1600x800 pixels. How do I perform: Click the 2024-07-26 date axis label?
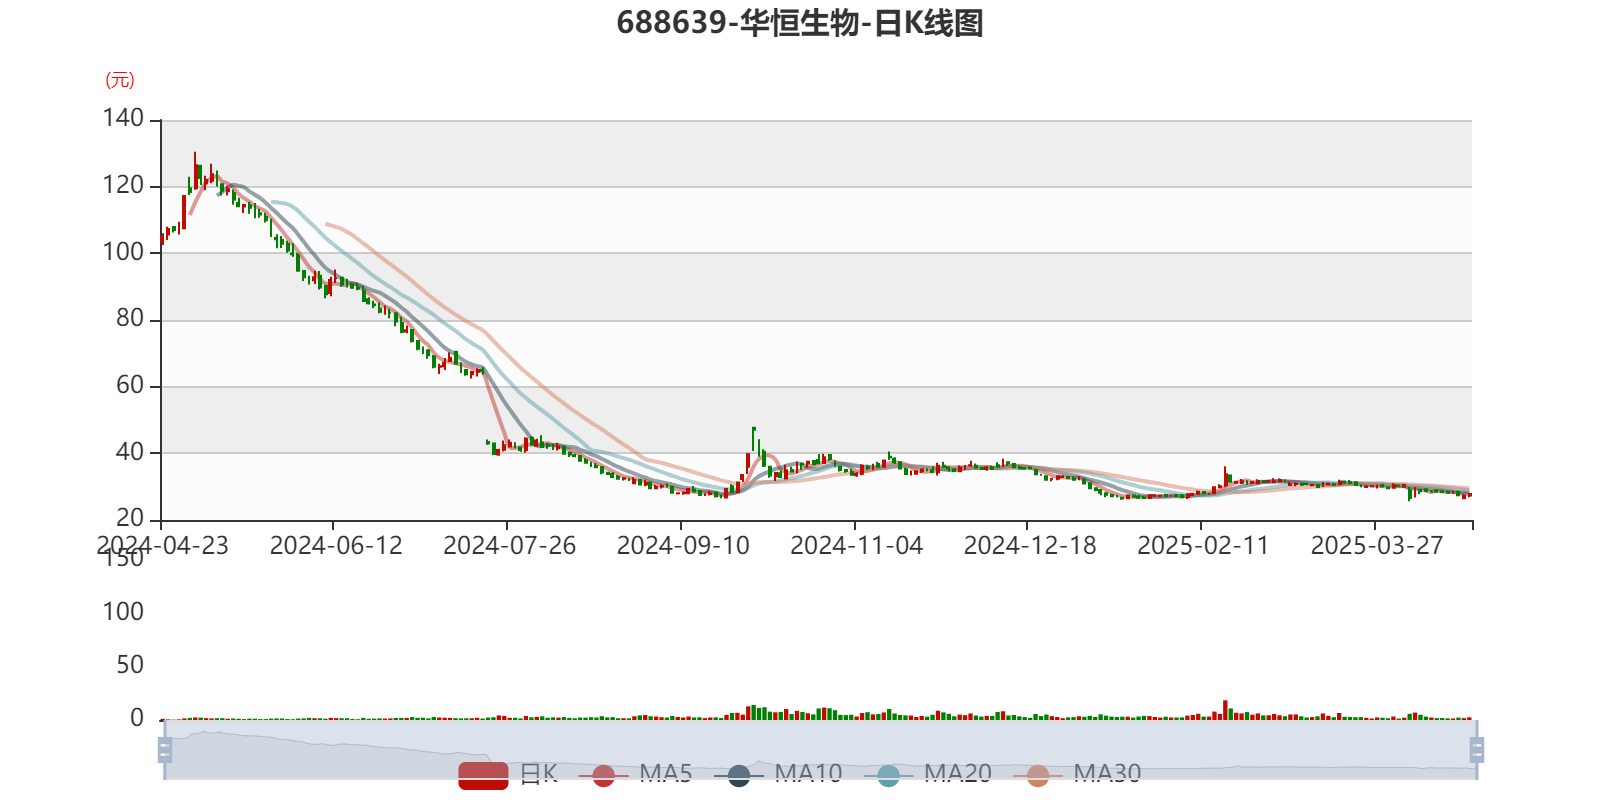pos(509,546)
